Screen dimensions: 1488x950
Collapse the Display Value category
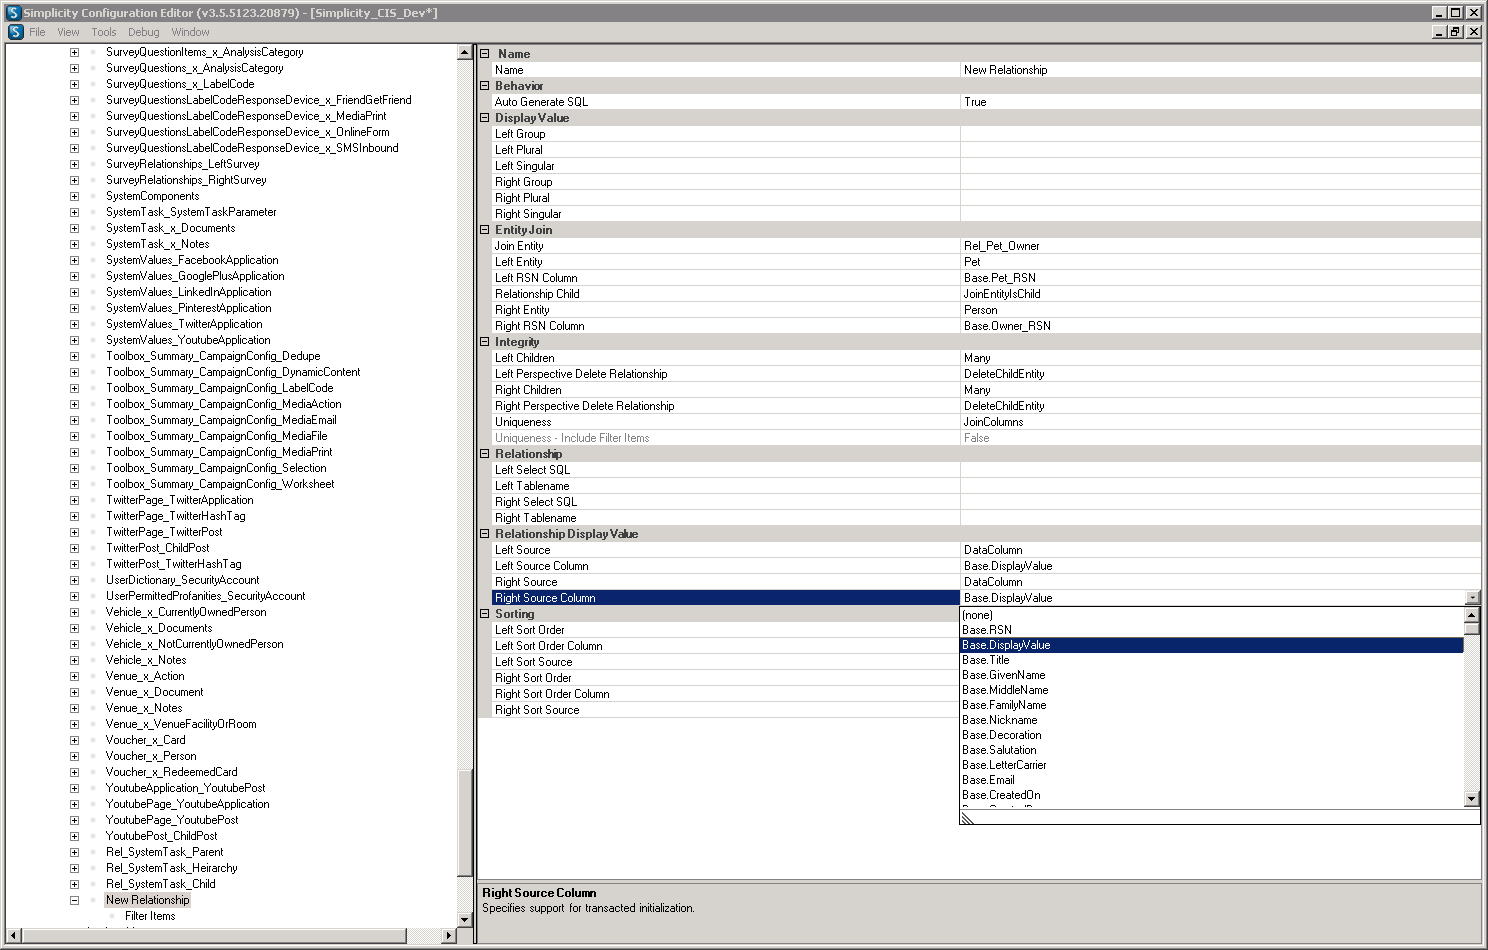[x=485, y=118]
